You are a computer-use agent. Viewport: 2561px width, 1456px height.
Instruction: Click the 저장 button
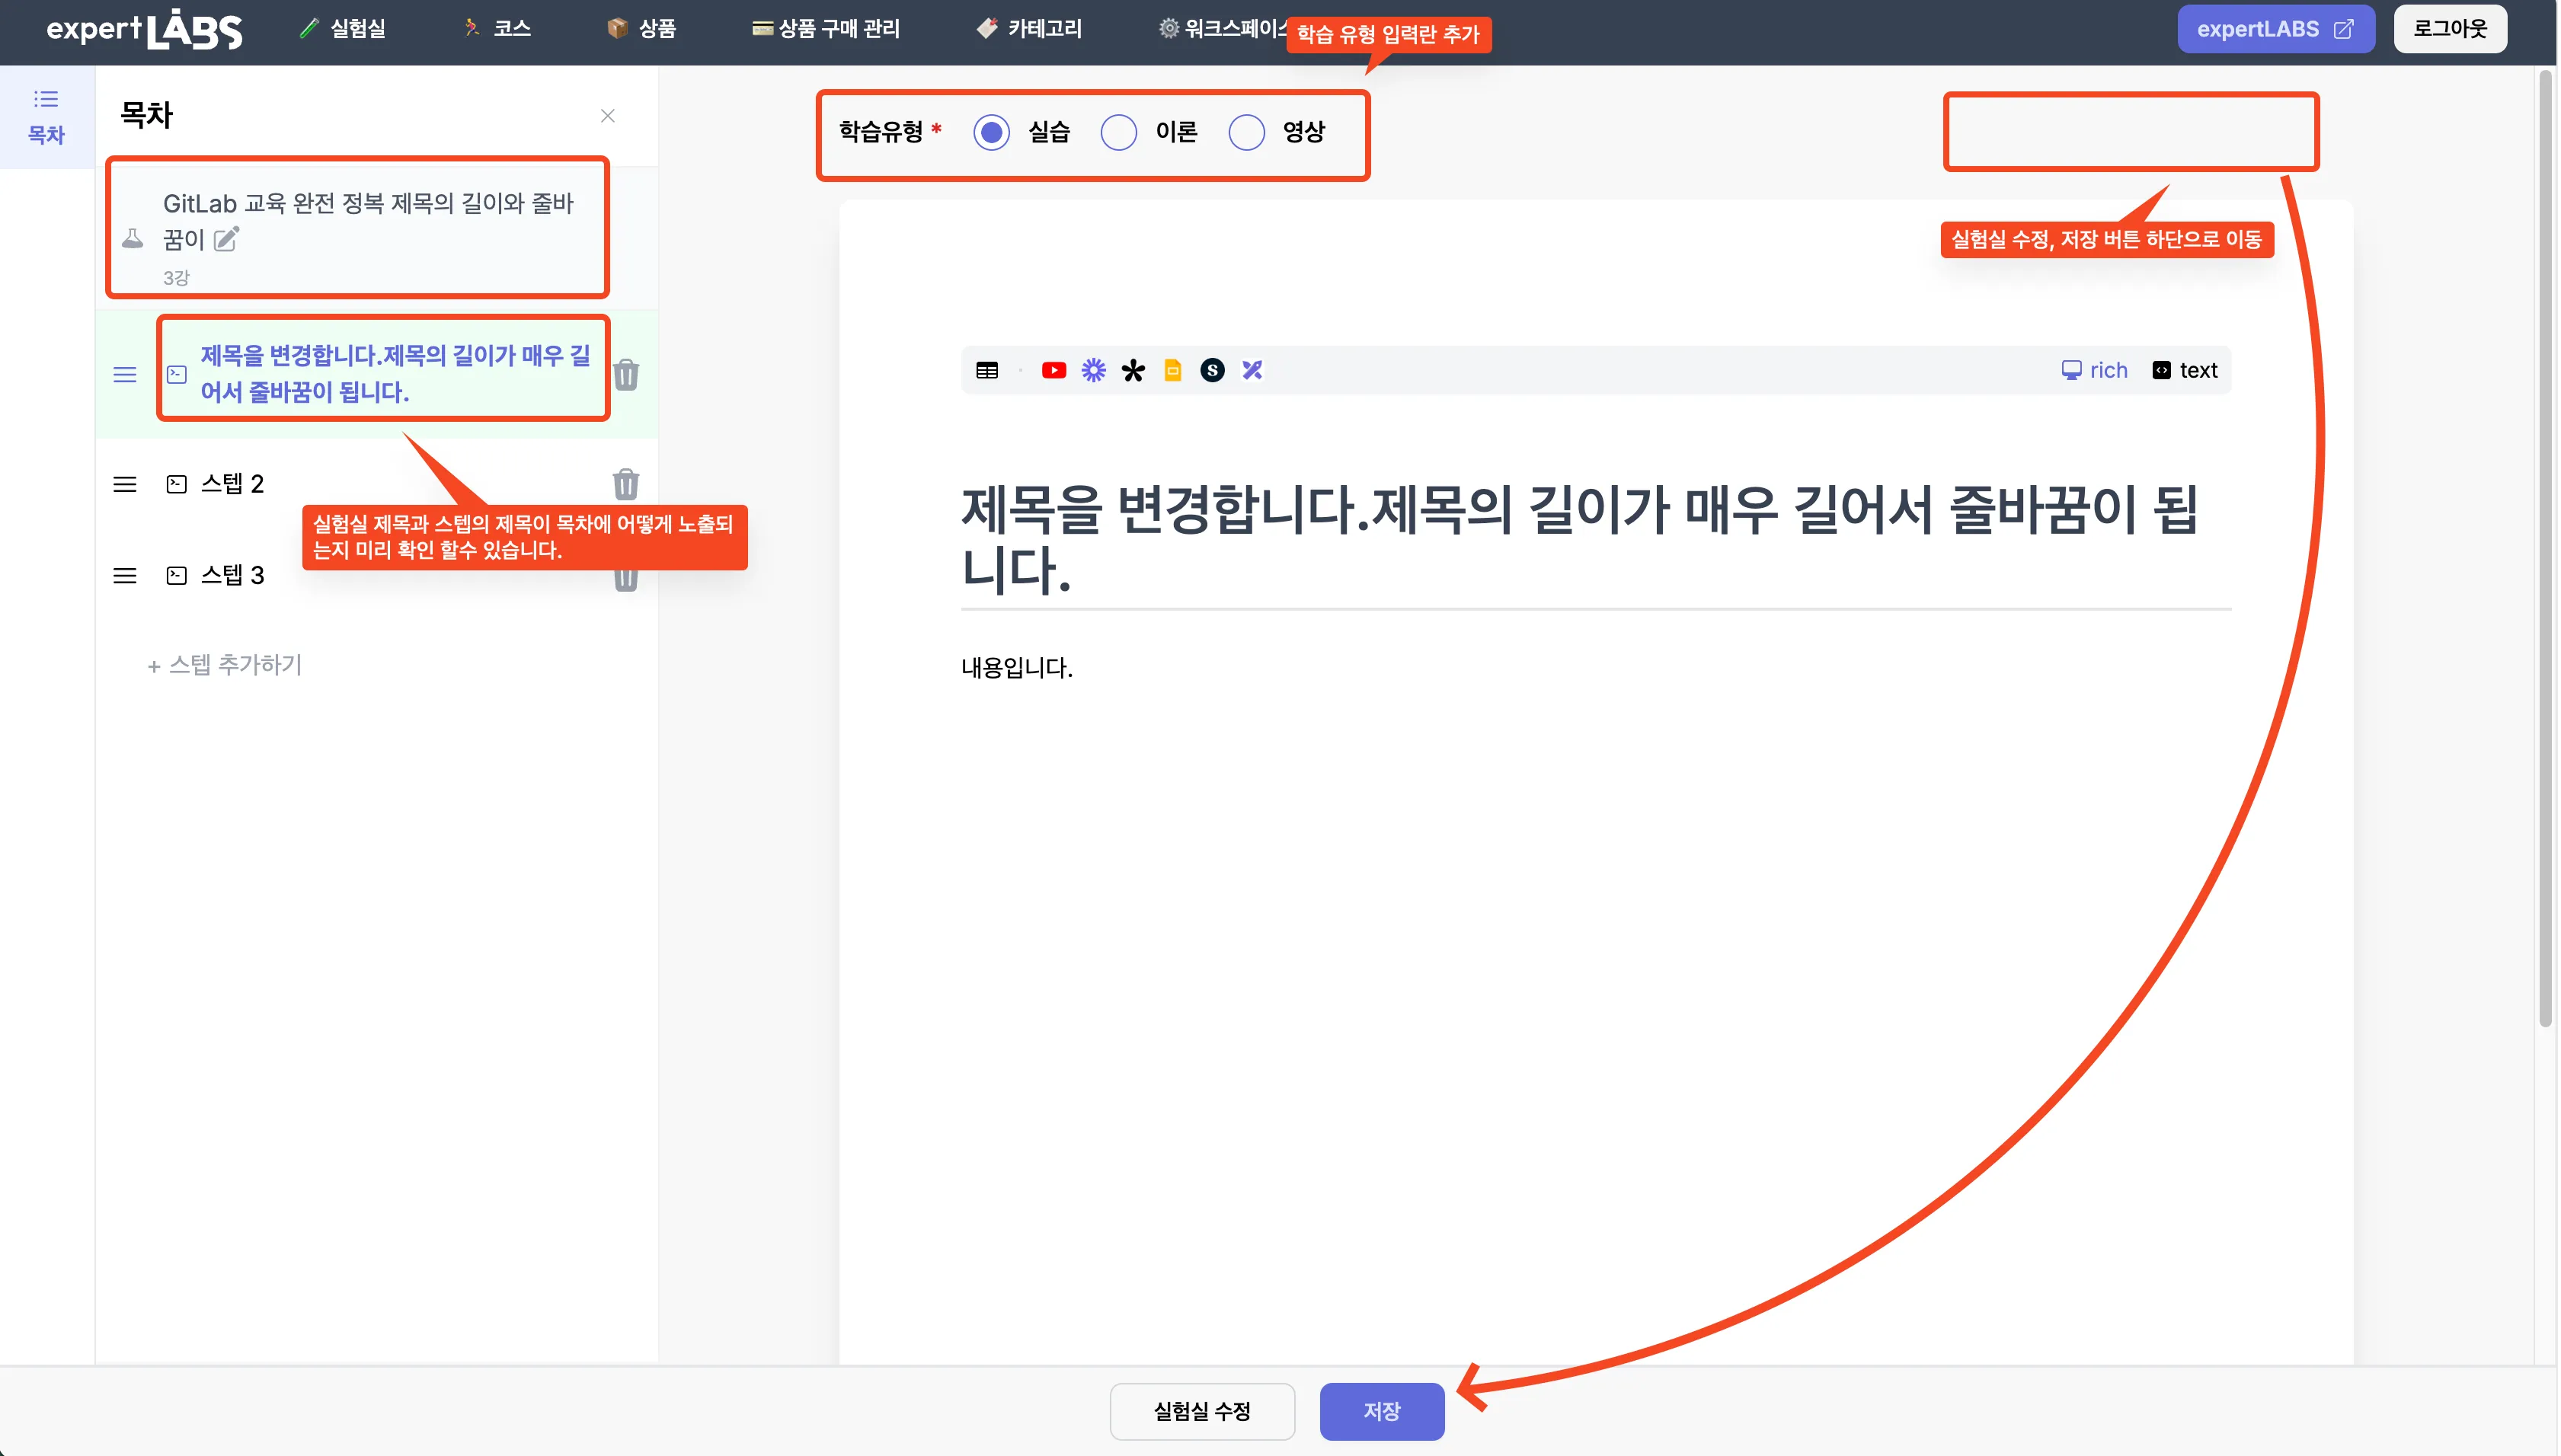tap(1381, 1411)
